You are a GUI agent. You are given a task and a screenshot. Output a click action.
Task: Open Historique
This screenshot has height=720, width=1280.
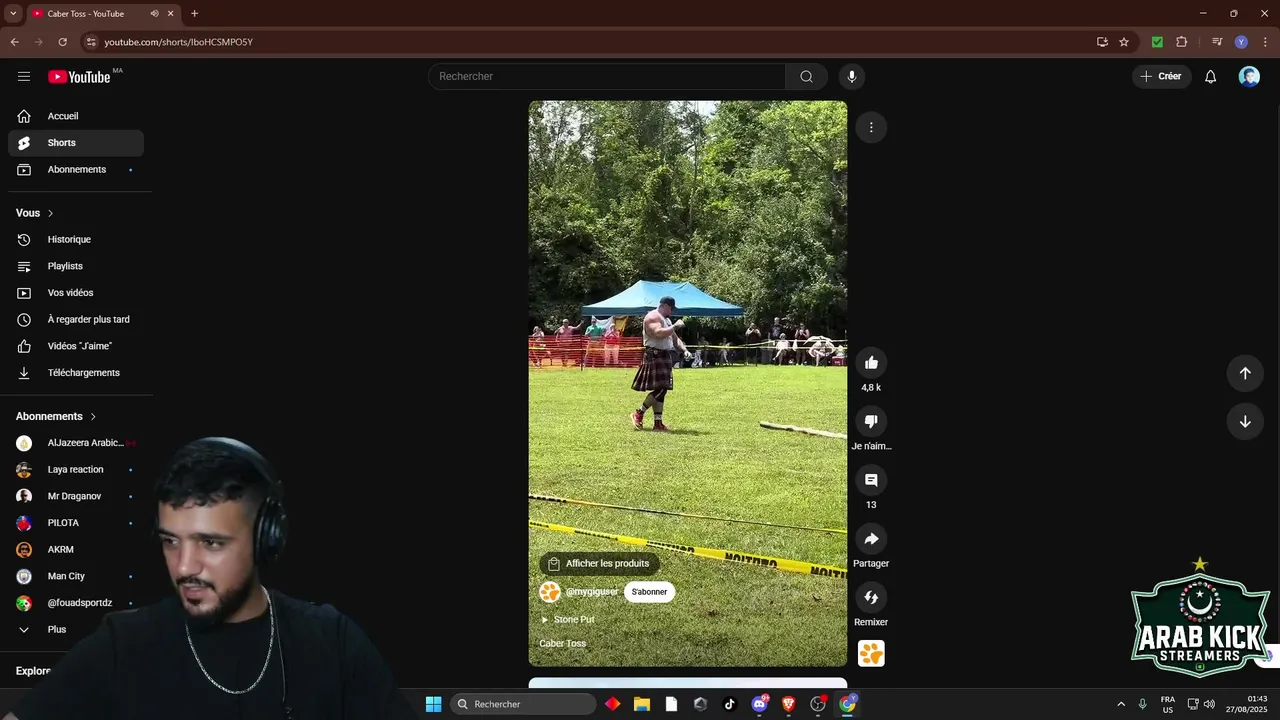pos(76,240)
